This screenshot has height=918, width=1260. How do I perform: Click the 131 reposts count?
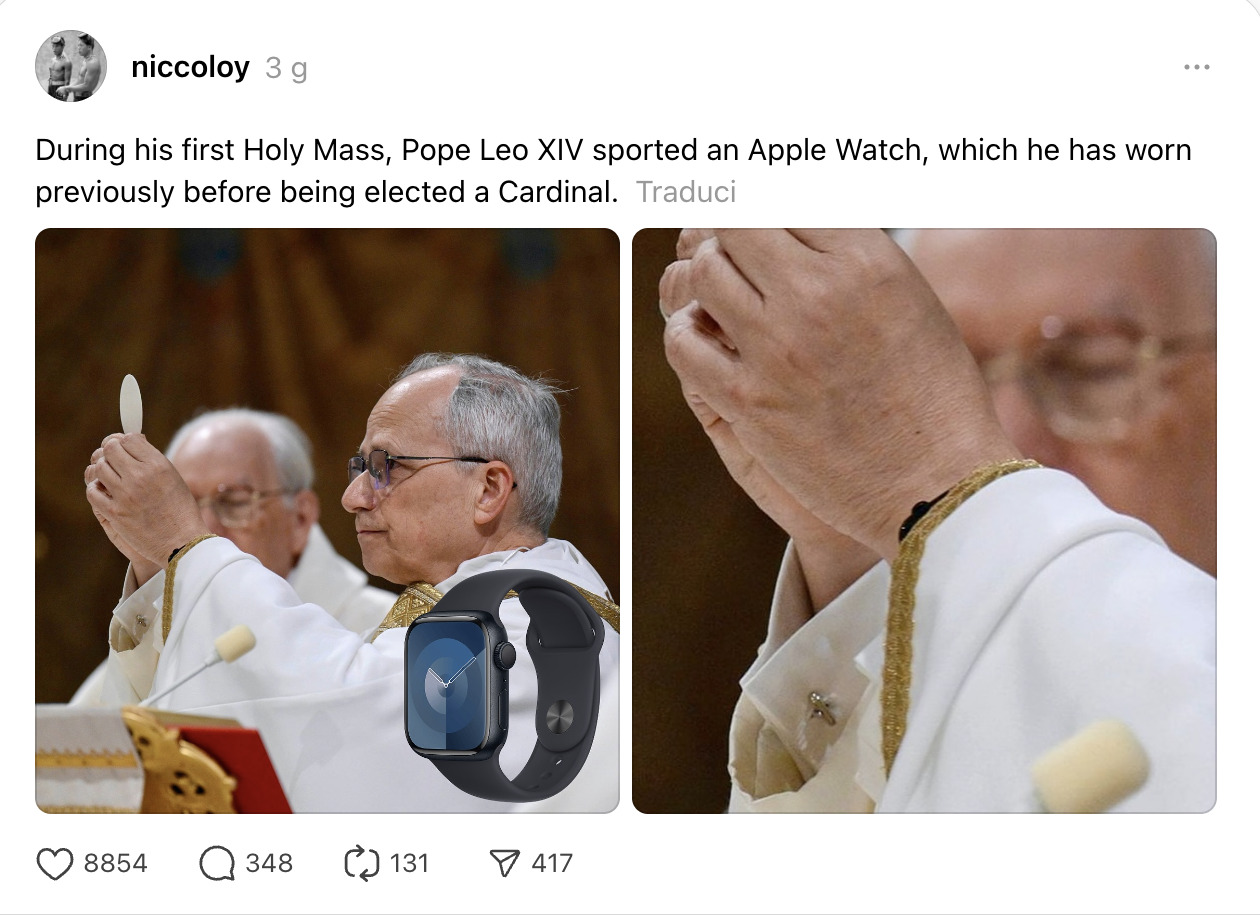[408, 864]
